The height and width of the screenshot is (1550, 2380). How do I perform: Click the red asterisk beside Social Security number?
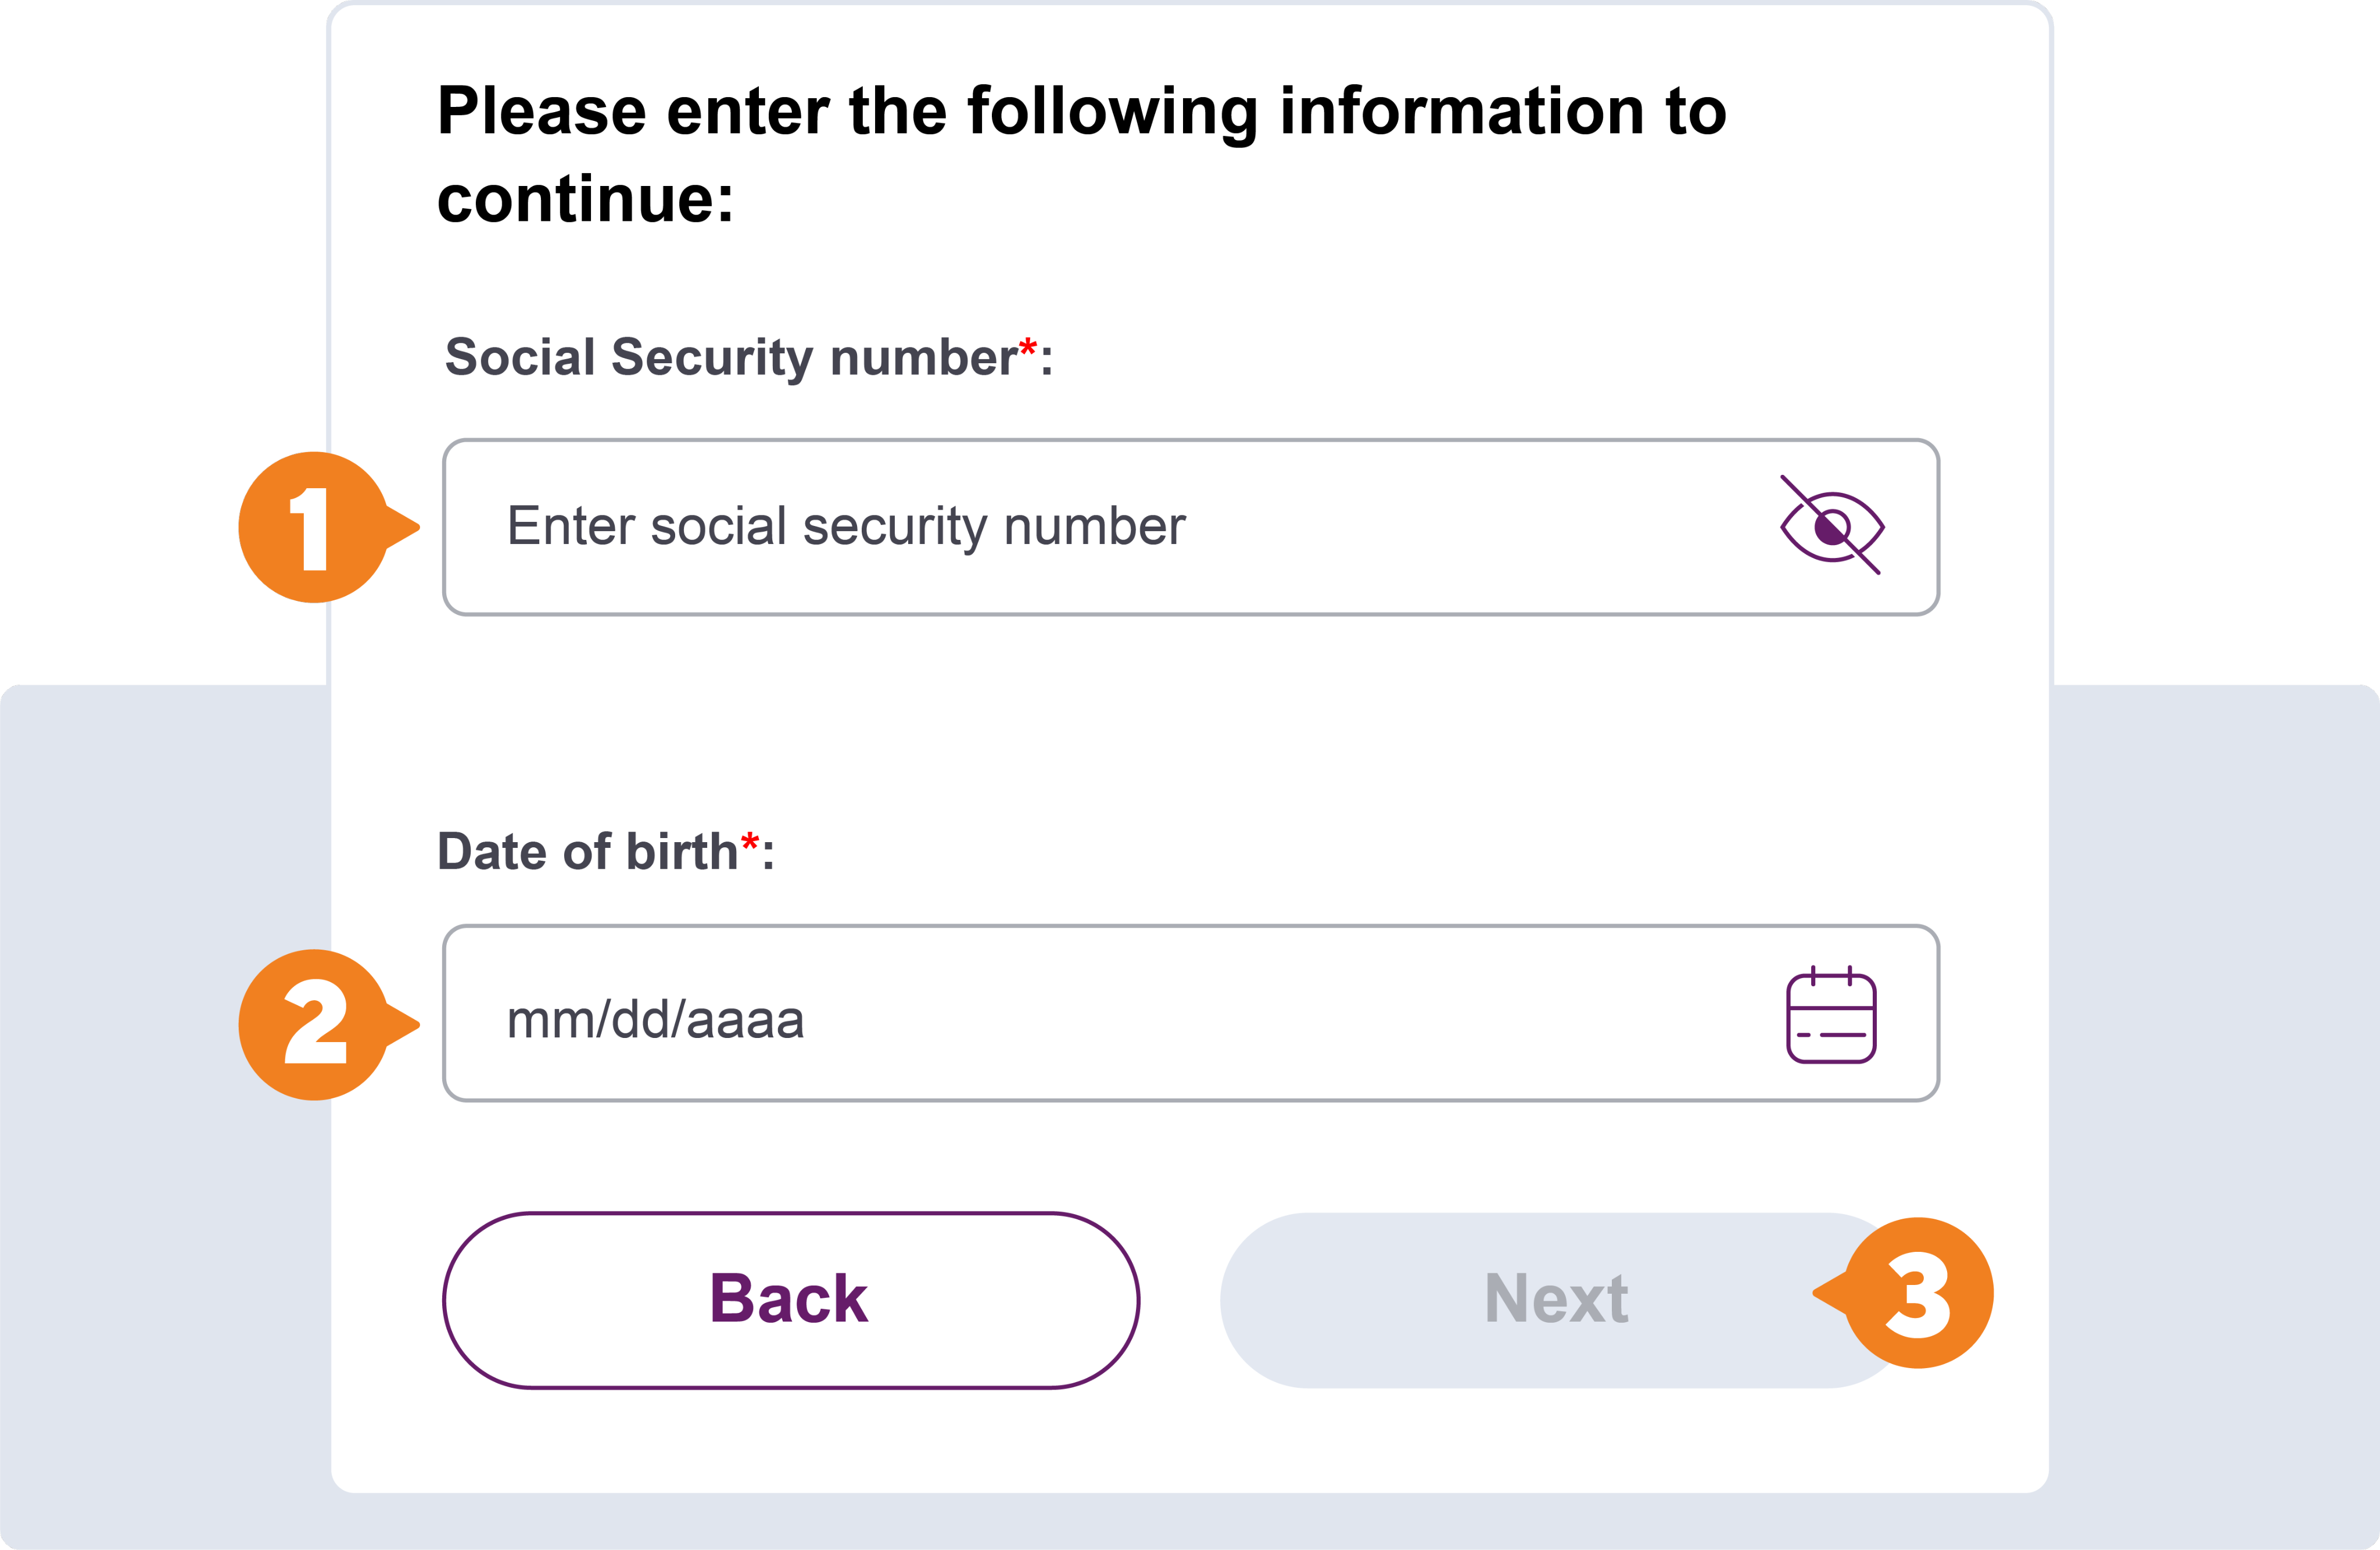(1027, 348)
